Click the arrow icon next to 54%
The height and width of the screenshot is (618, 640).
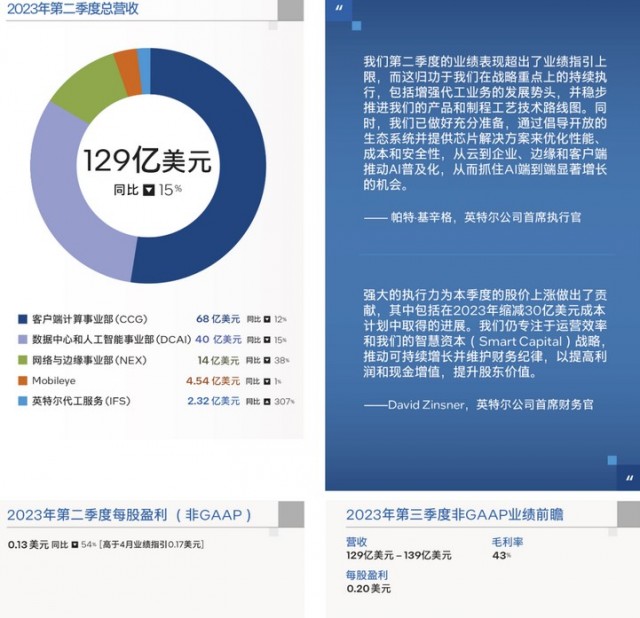pyautogui.click(x=75, y=544)
